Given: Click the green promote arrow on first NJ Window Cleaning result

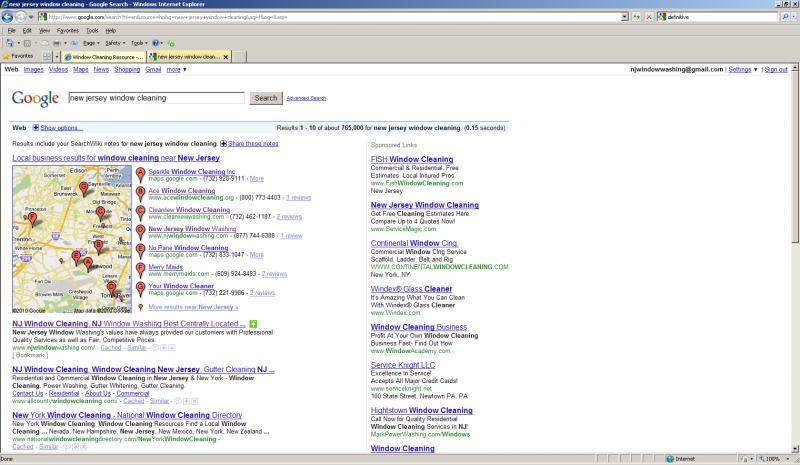Looking at the screenshot, I should [254, 324].
